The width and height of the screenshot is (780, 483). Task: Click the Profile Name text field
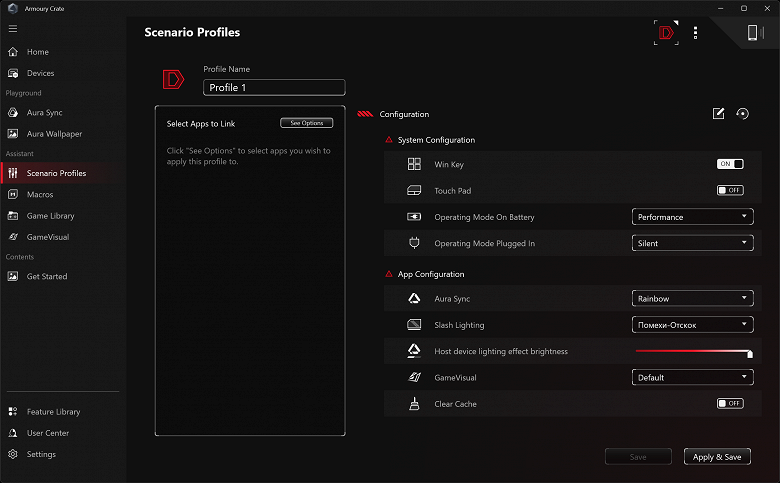tap(274, 88)
